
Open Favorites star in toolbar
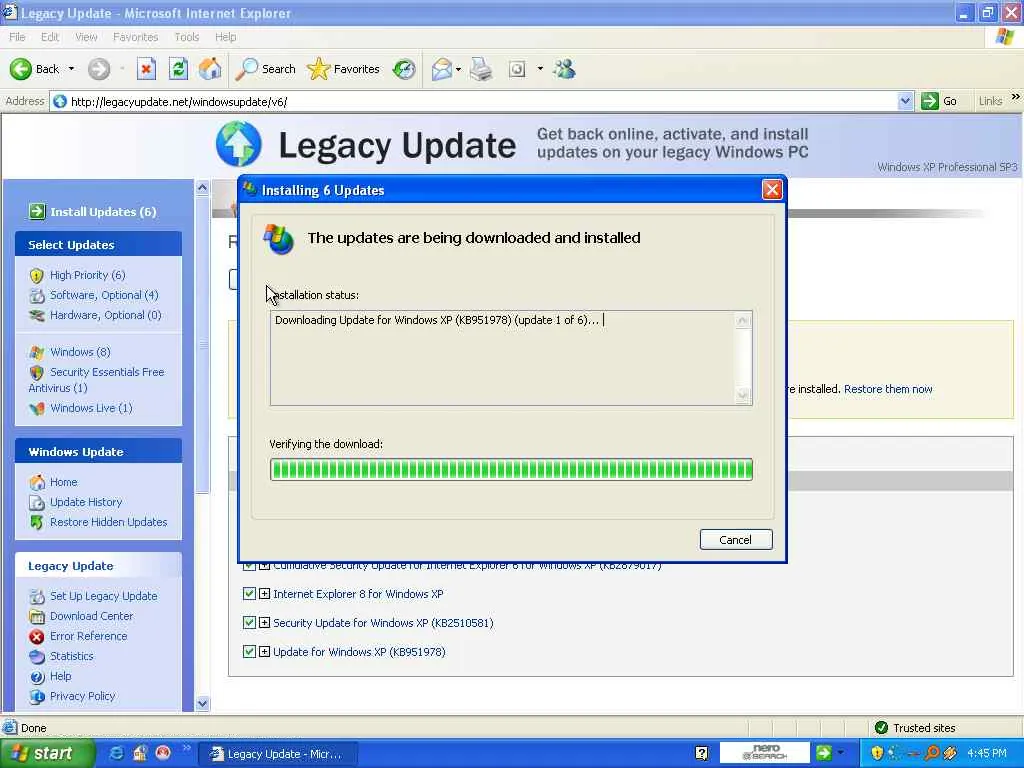[318, 69]
